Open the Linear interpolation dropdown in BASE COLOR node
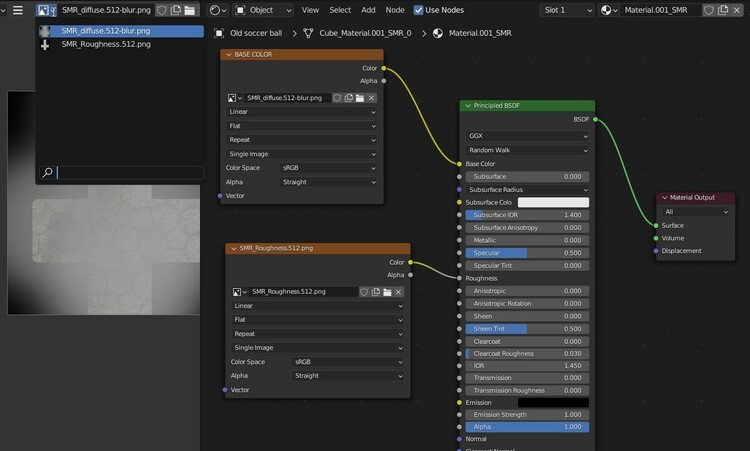This screenshot has width=750, height=451. coord(302,112)
